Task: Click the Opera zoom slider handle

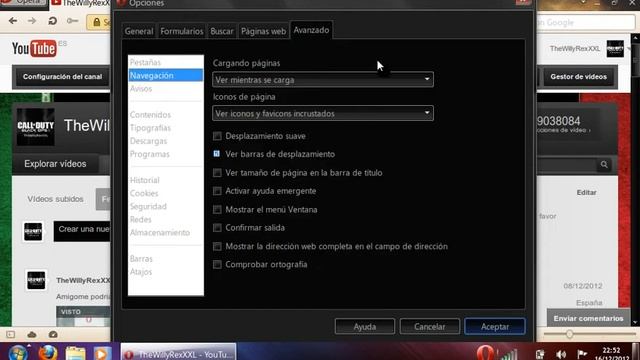Action: (x=569, y=334)
